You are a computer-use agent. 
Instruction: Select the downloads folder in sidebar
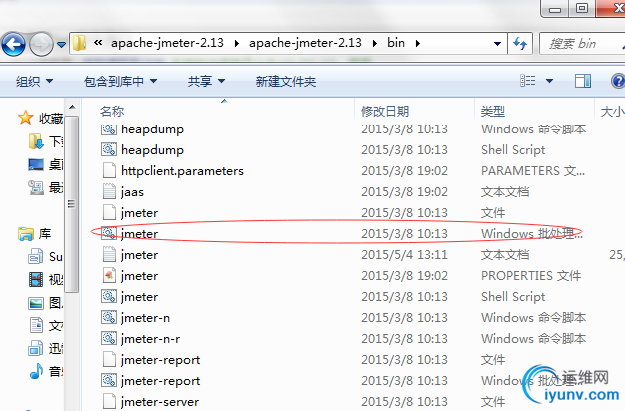coord(45,141)
